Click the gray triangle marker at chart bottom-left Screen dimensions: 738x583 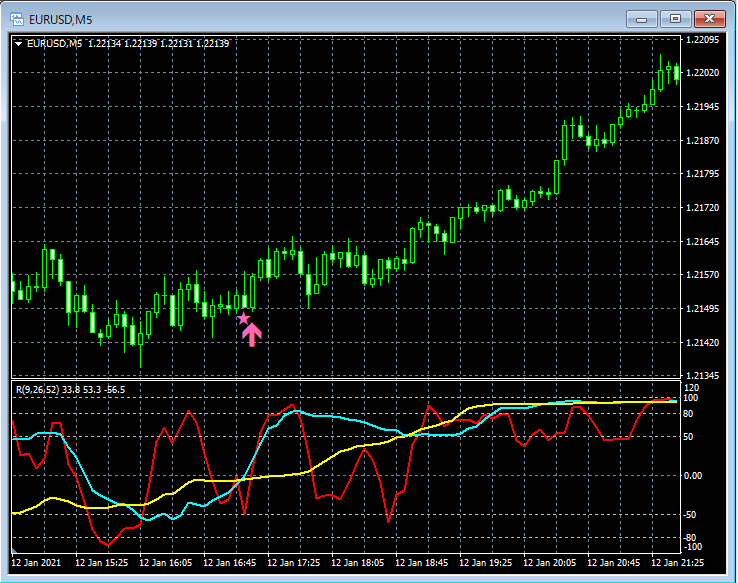[x=15, y=551]
